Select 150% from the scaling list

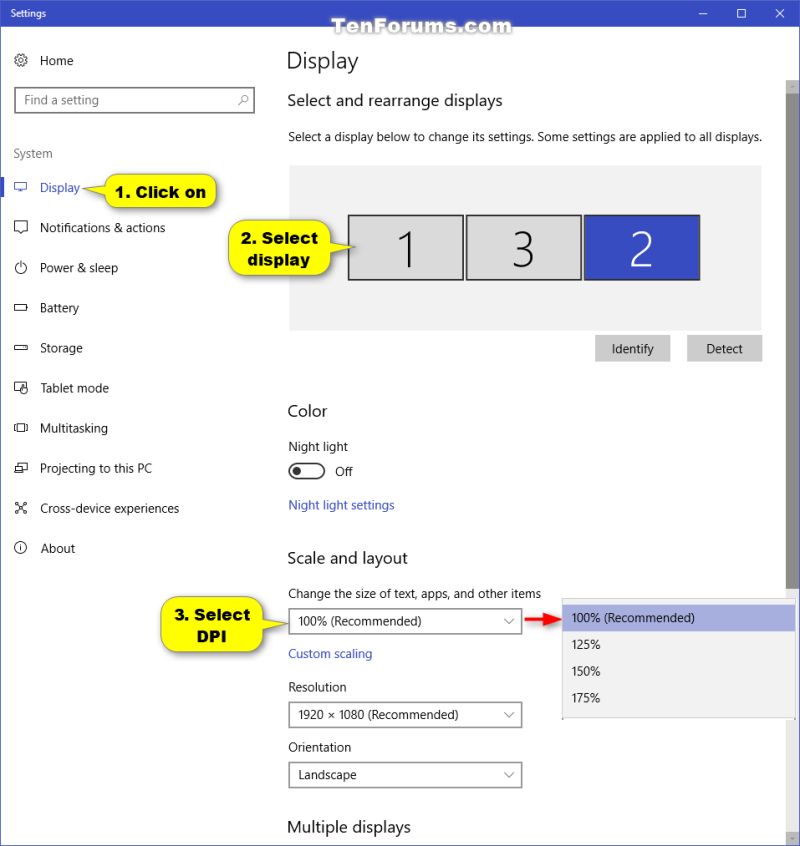tap(585, 671)
